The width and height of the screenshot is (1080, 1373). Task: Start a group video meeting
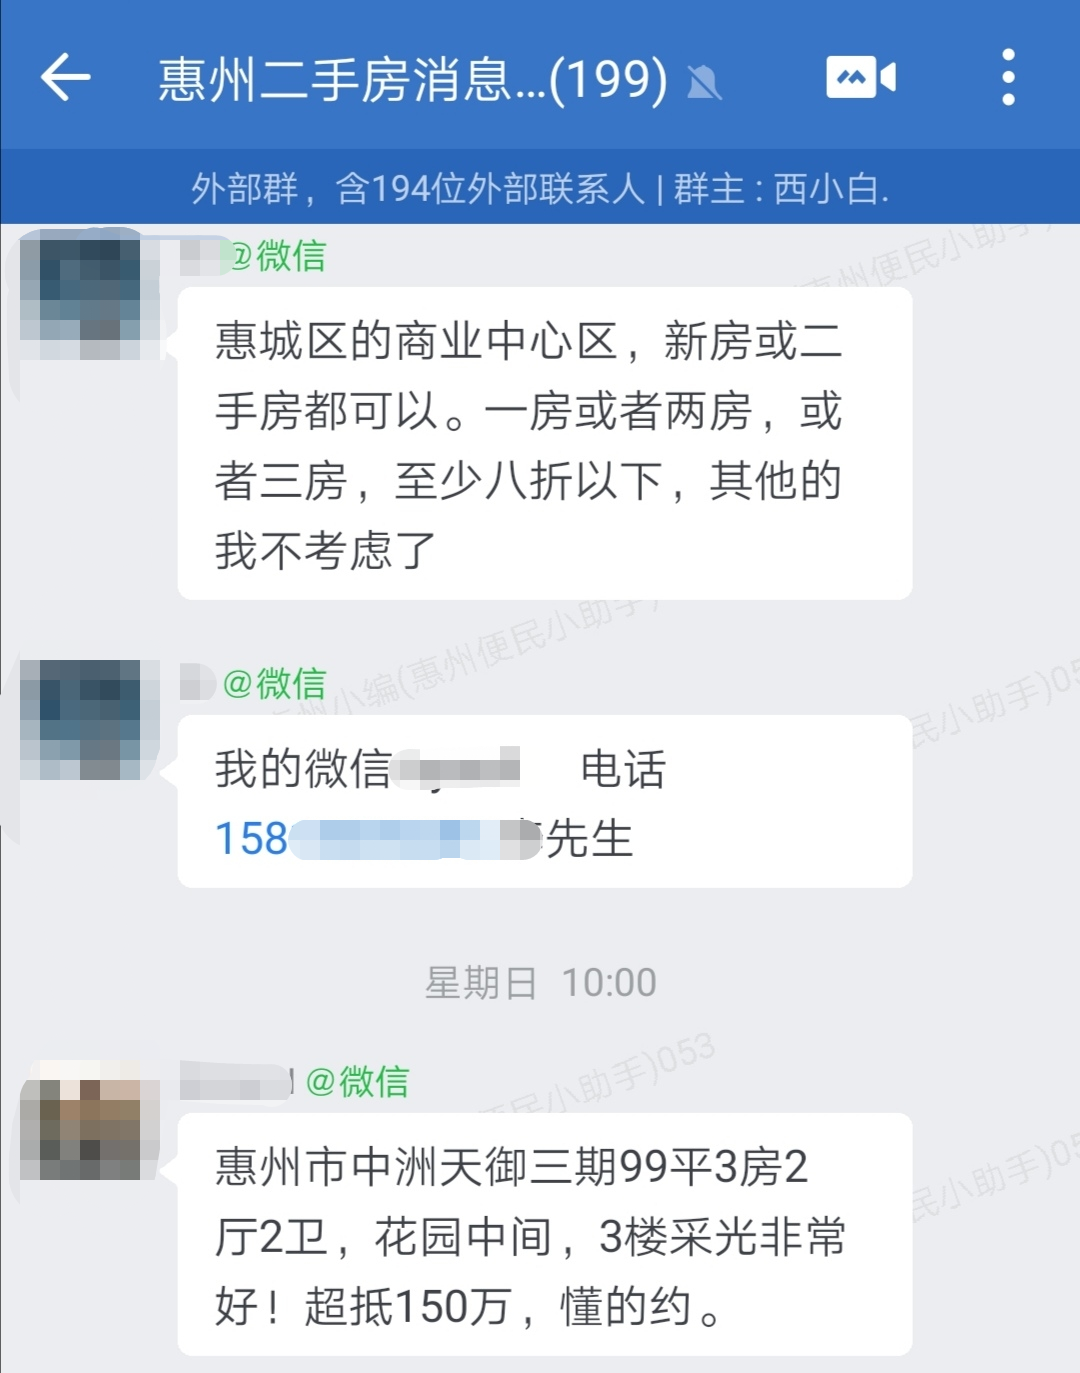861,77
